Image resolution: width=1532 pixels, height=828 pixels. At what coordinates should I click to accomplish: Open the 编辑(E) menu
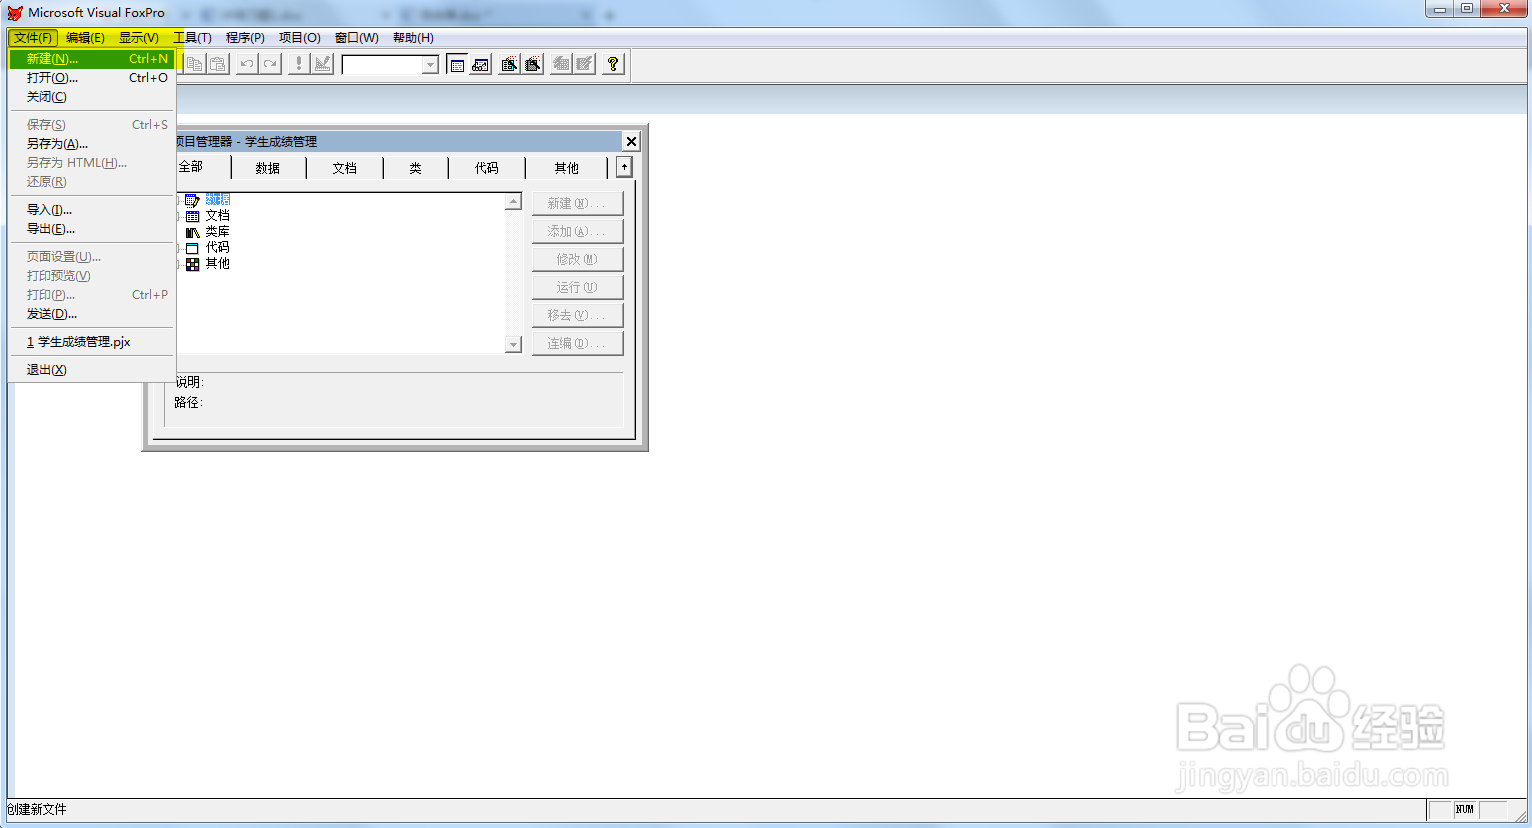85,38
